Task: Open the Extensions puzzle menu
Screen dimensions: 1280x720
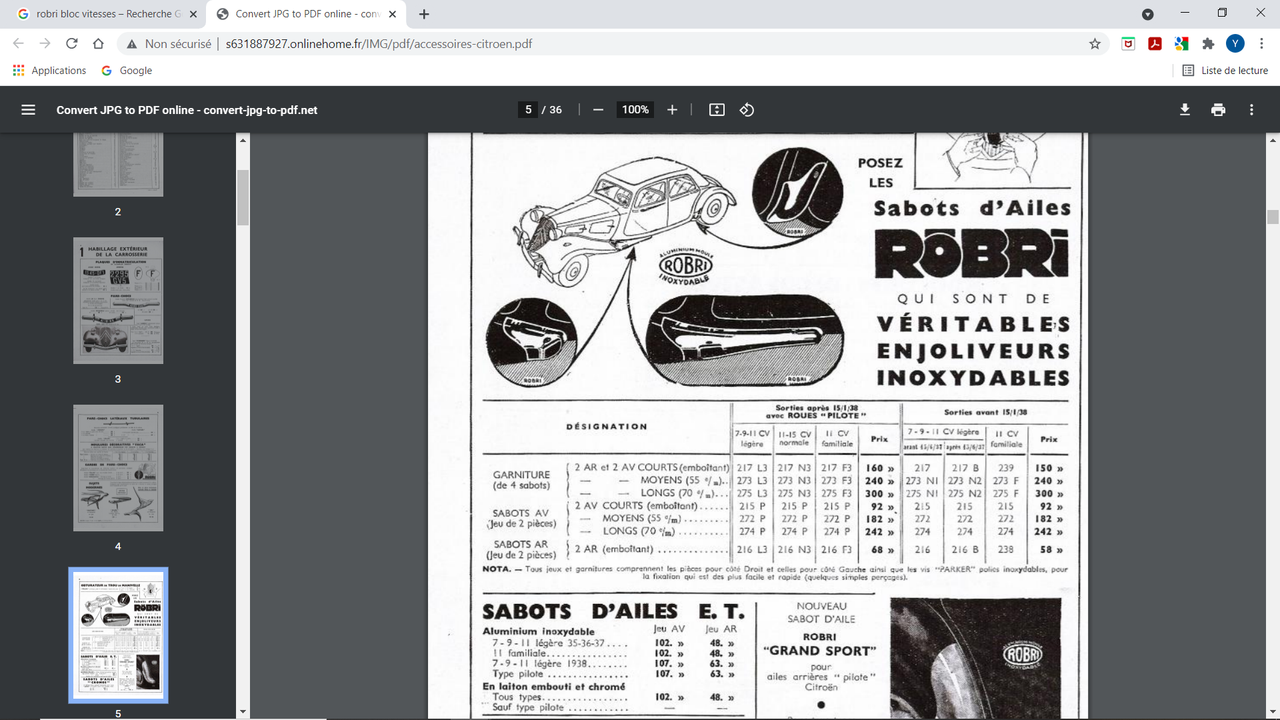Action: [x=1208, y=44]
